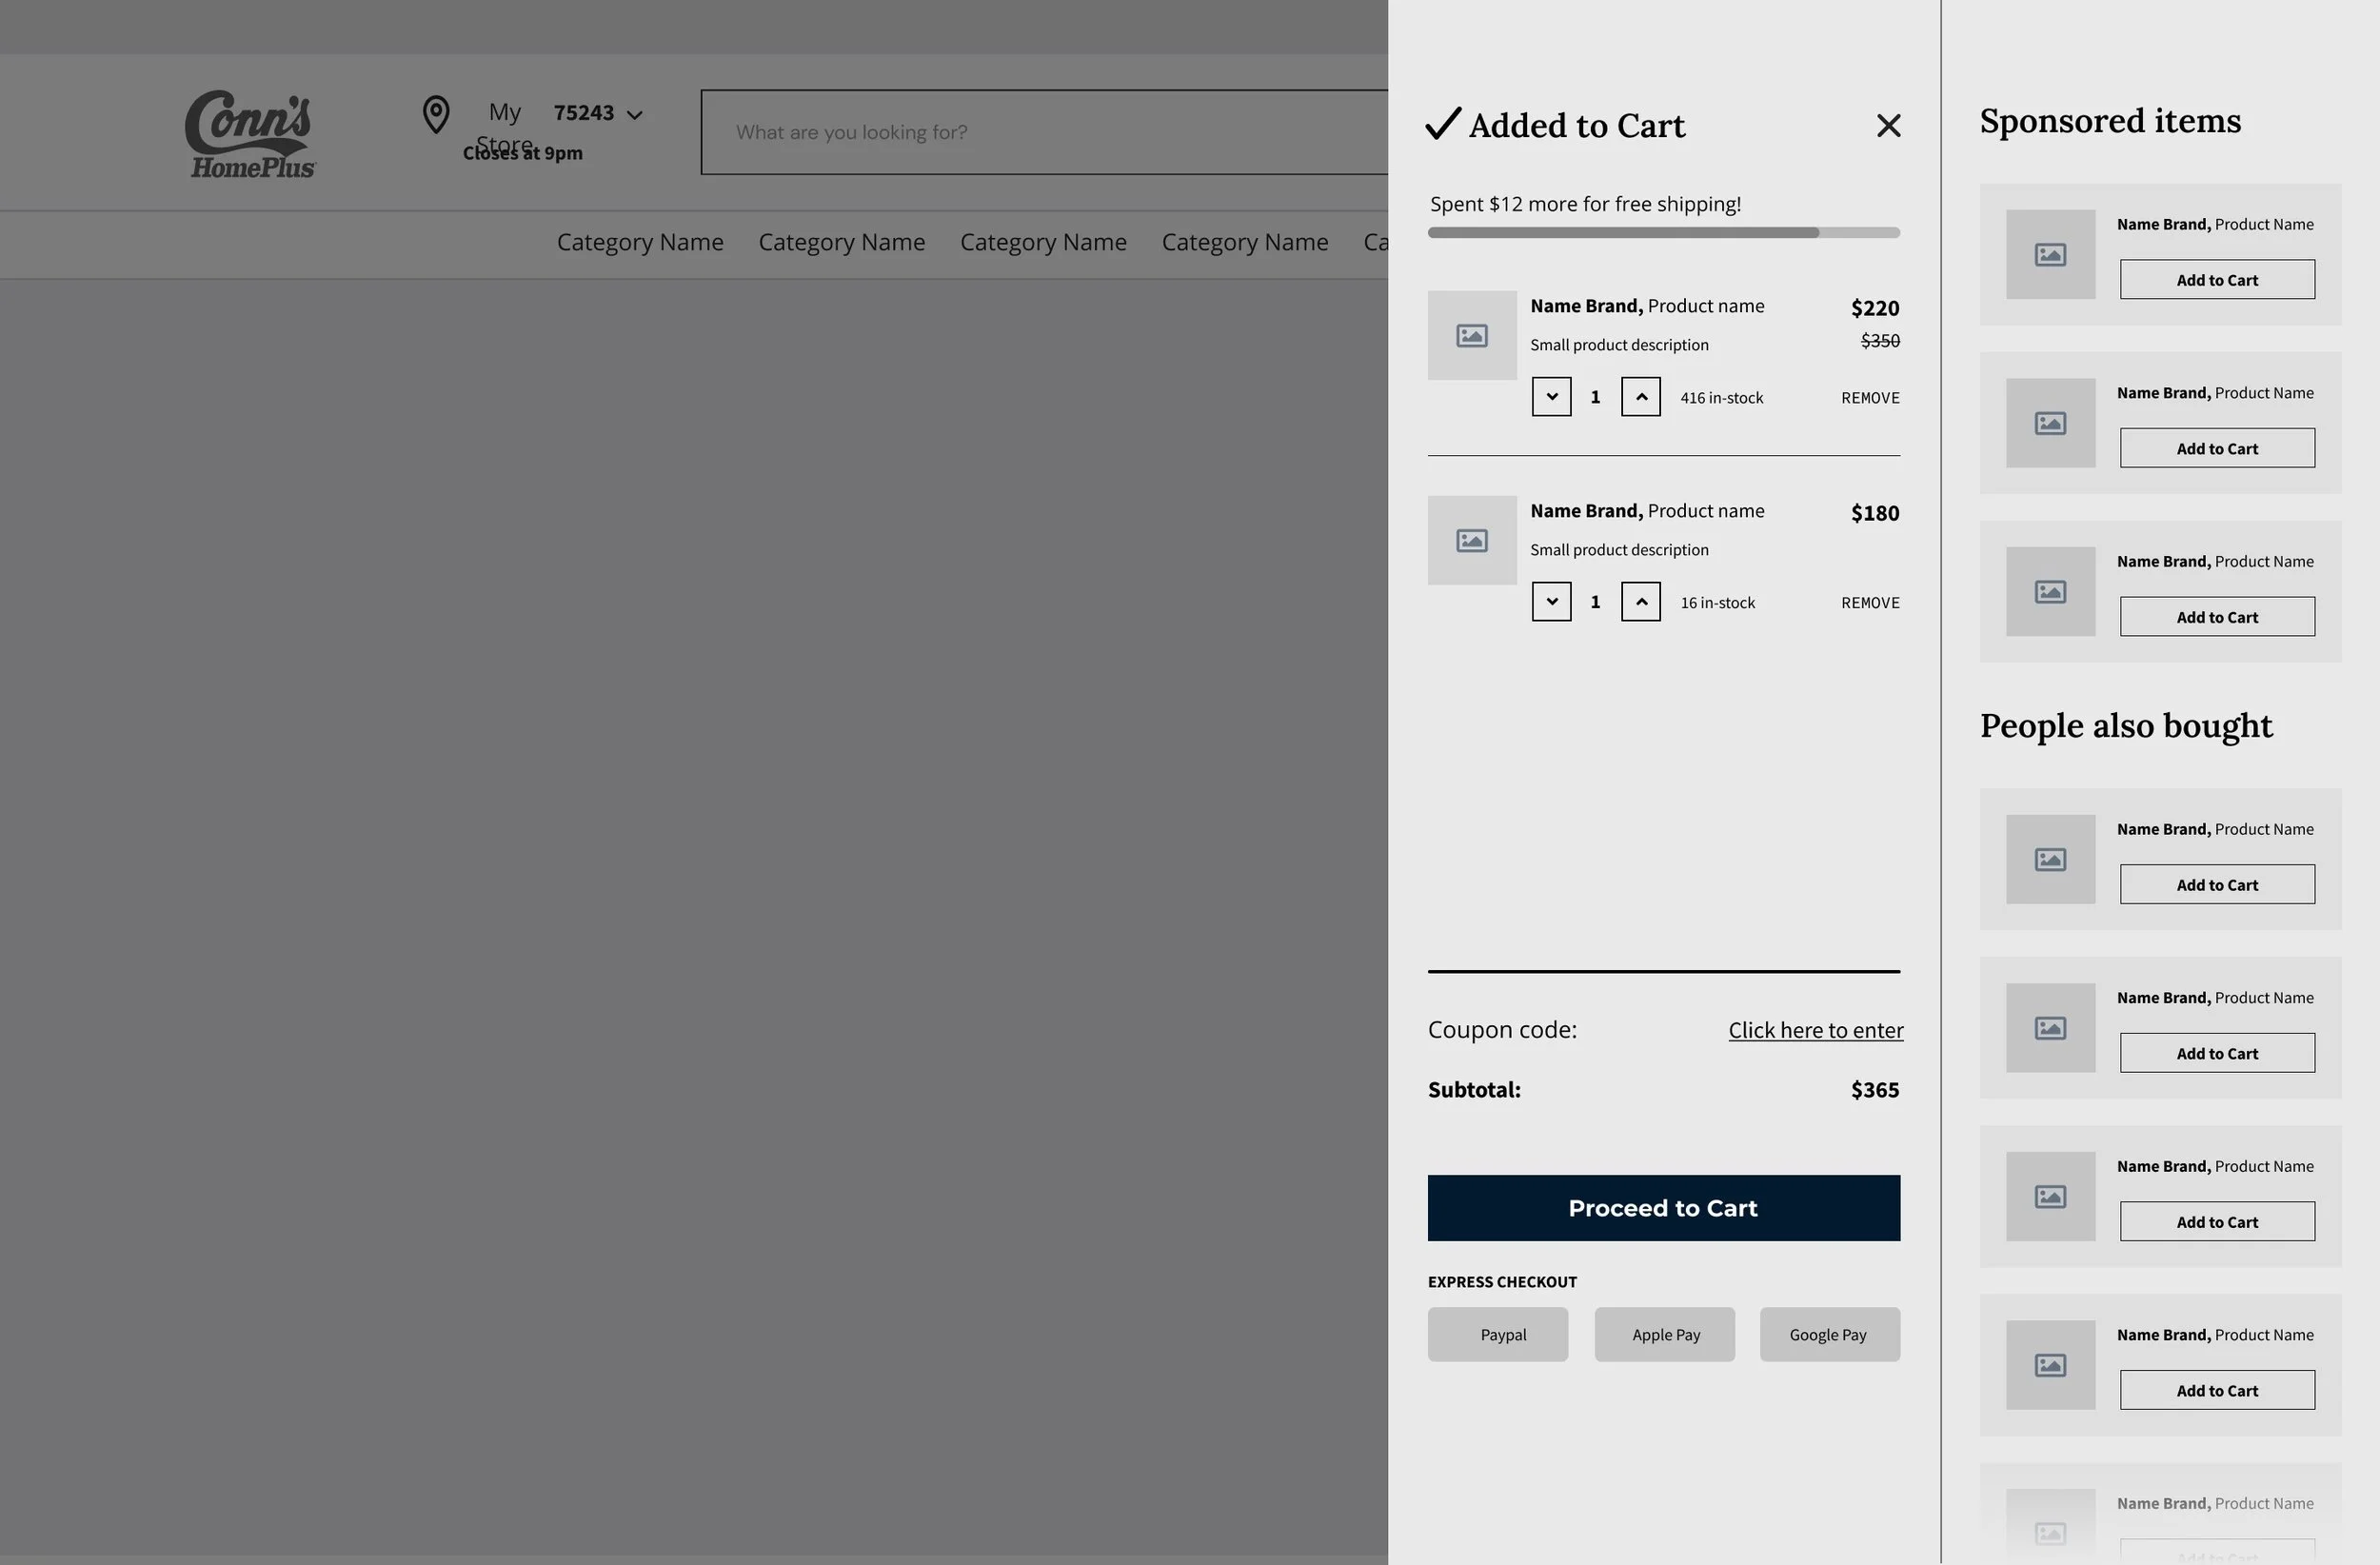Increase quantity of the $220 product
This screenshot has height=1565, width=2380.
point(1640,397)
